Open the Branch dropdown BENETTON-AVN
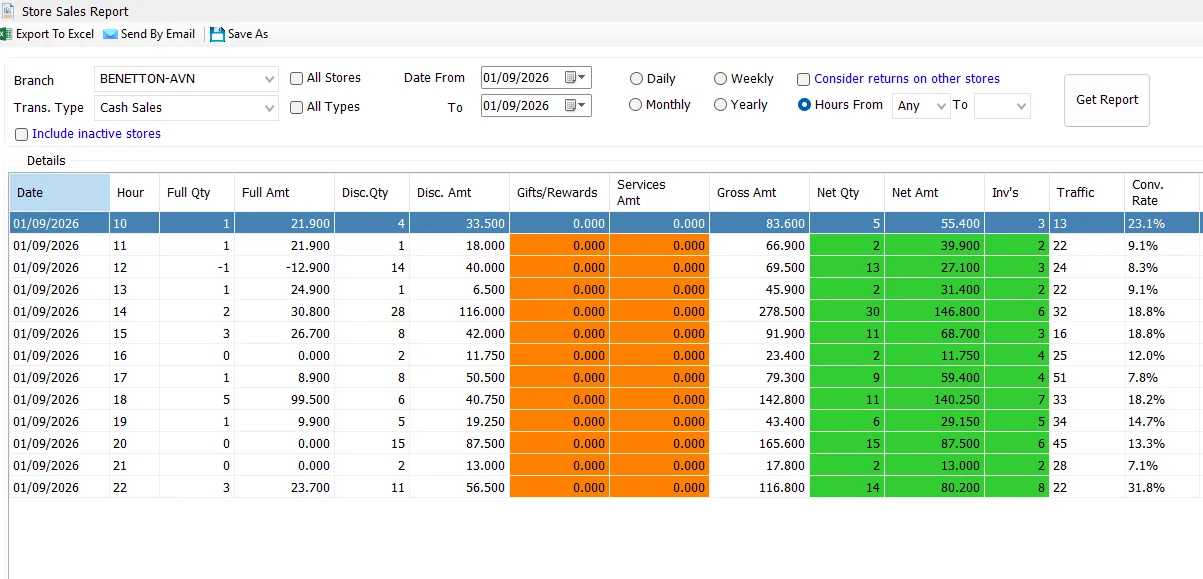 pos(186,78)
